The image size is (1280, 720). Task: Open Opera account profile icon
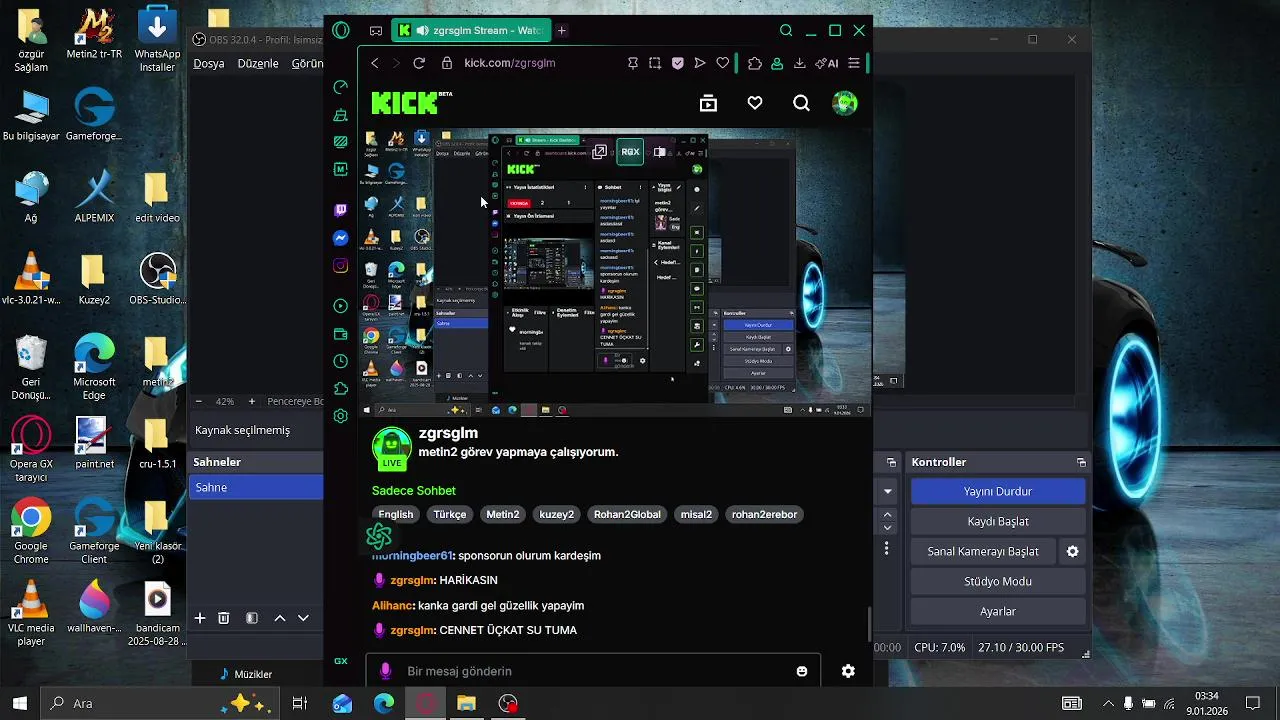pos(777,63)
